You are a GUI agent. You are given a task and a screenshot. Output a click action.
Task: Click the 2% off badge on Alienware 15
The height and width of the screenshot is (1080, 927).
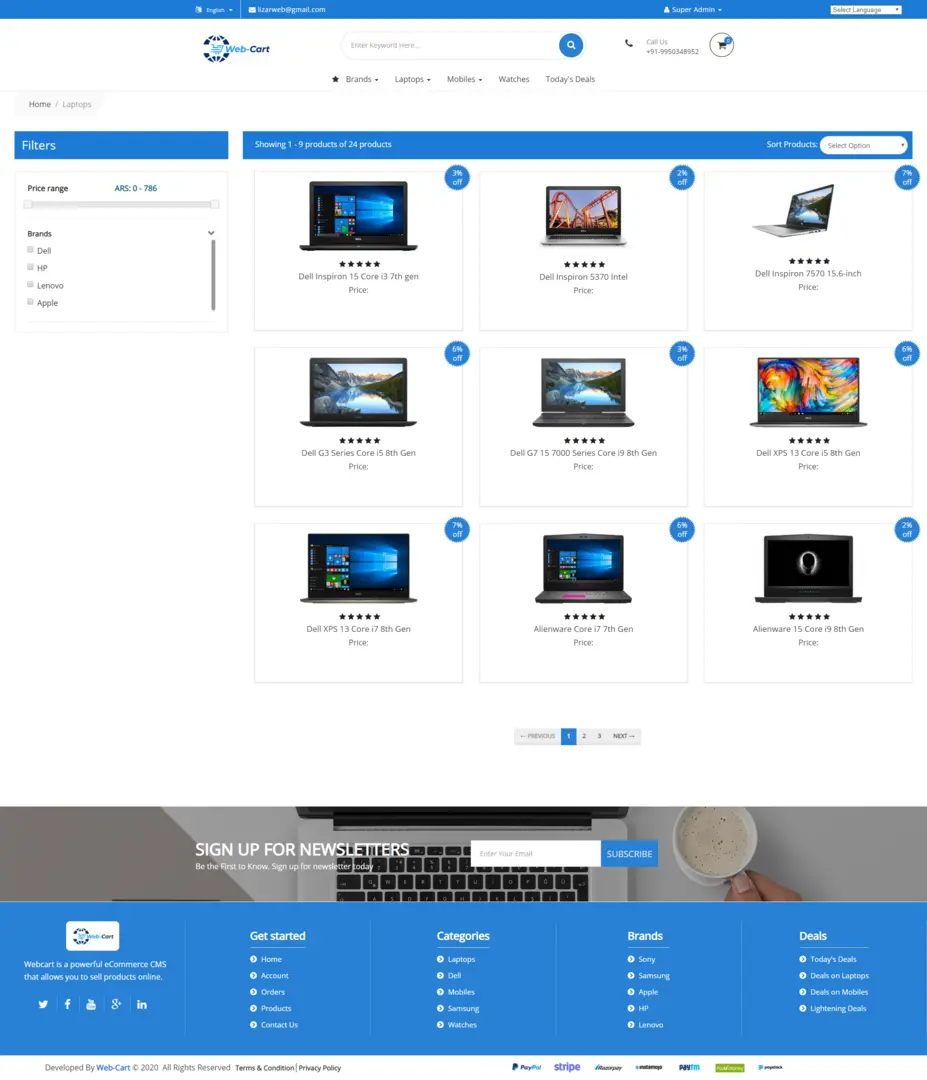pyautogui.click(x=907, y=530)
